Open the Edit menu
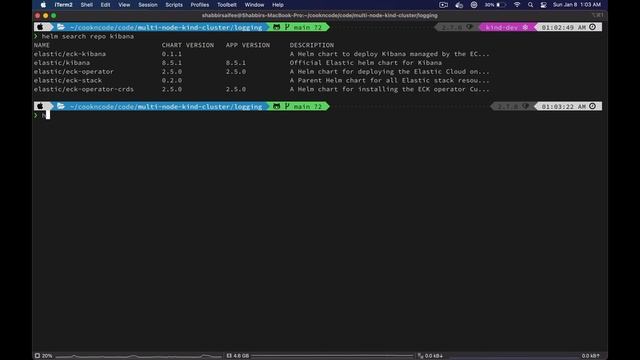The height and width of the screenshot is (360, 640). (x=105, y=5)
